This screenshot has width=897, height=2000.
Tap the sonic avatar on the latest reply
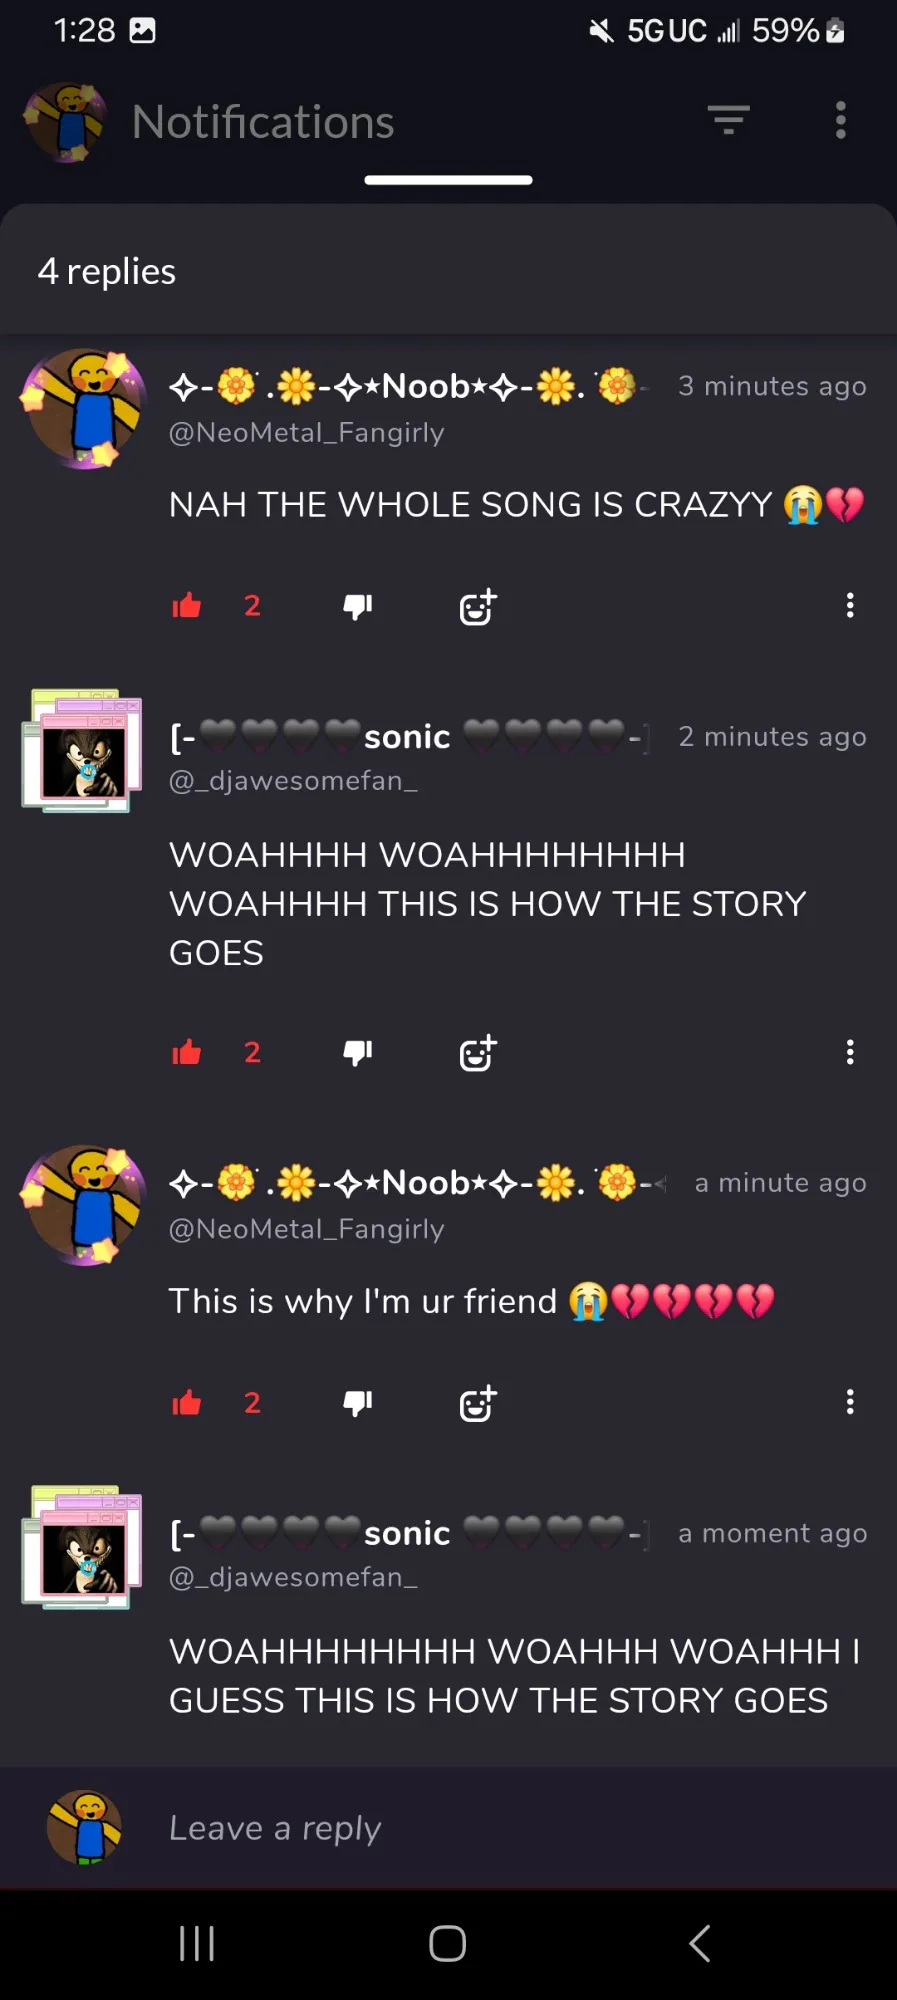82,1547
